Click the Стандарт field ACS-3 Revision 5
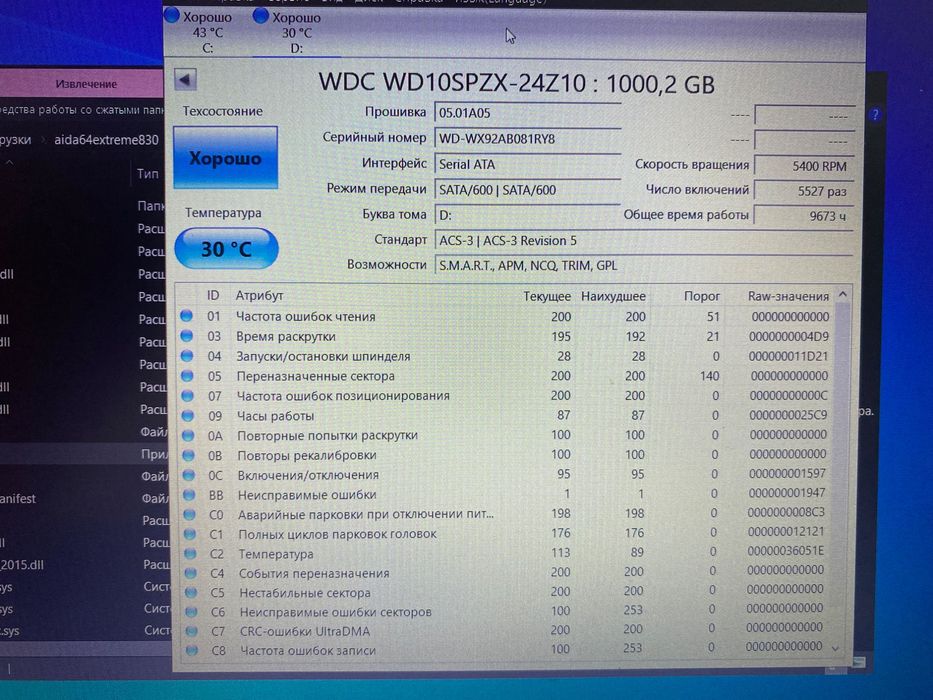The image size is (933, 700). (644, 240)
